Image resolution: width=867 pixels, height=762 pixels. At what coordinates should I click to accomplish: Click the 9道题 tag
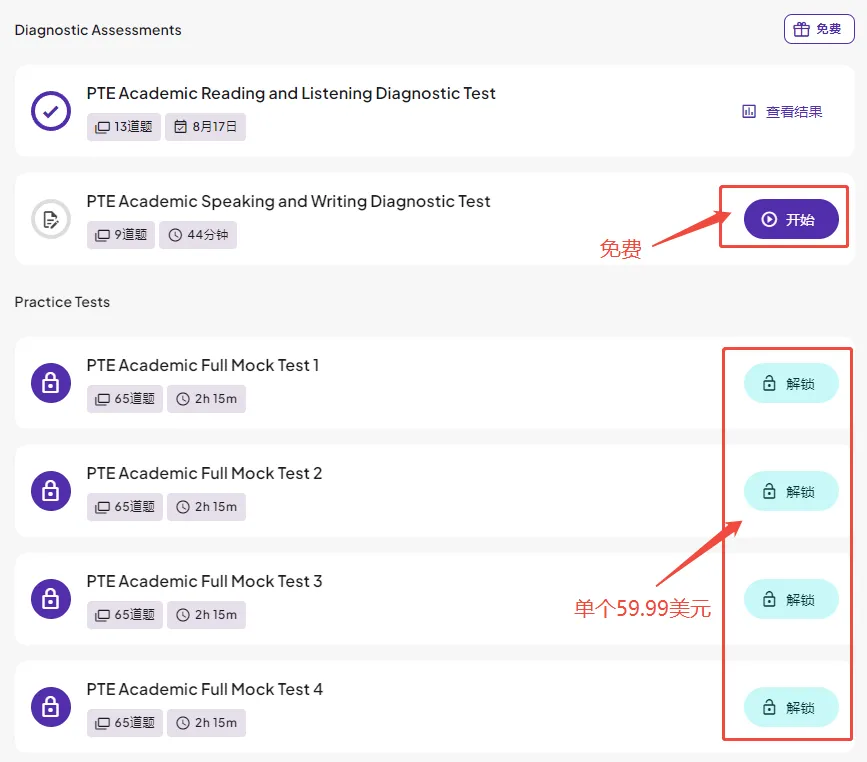click(121, 235)
